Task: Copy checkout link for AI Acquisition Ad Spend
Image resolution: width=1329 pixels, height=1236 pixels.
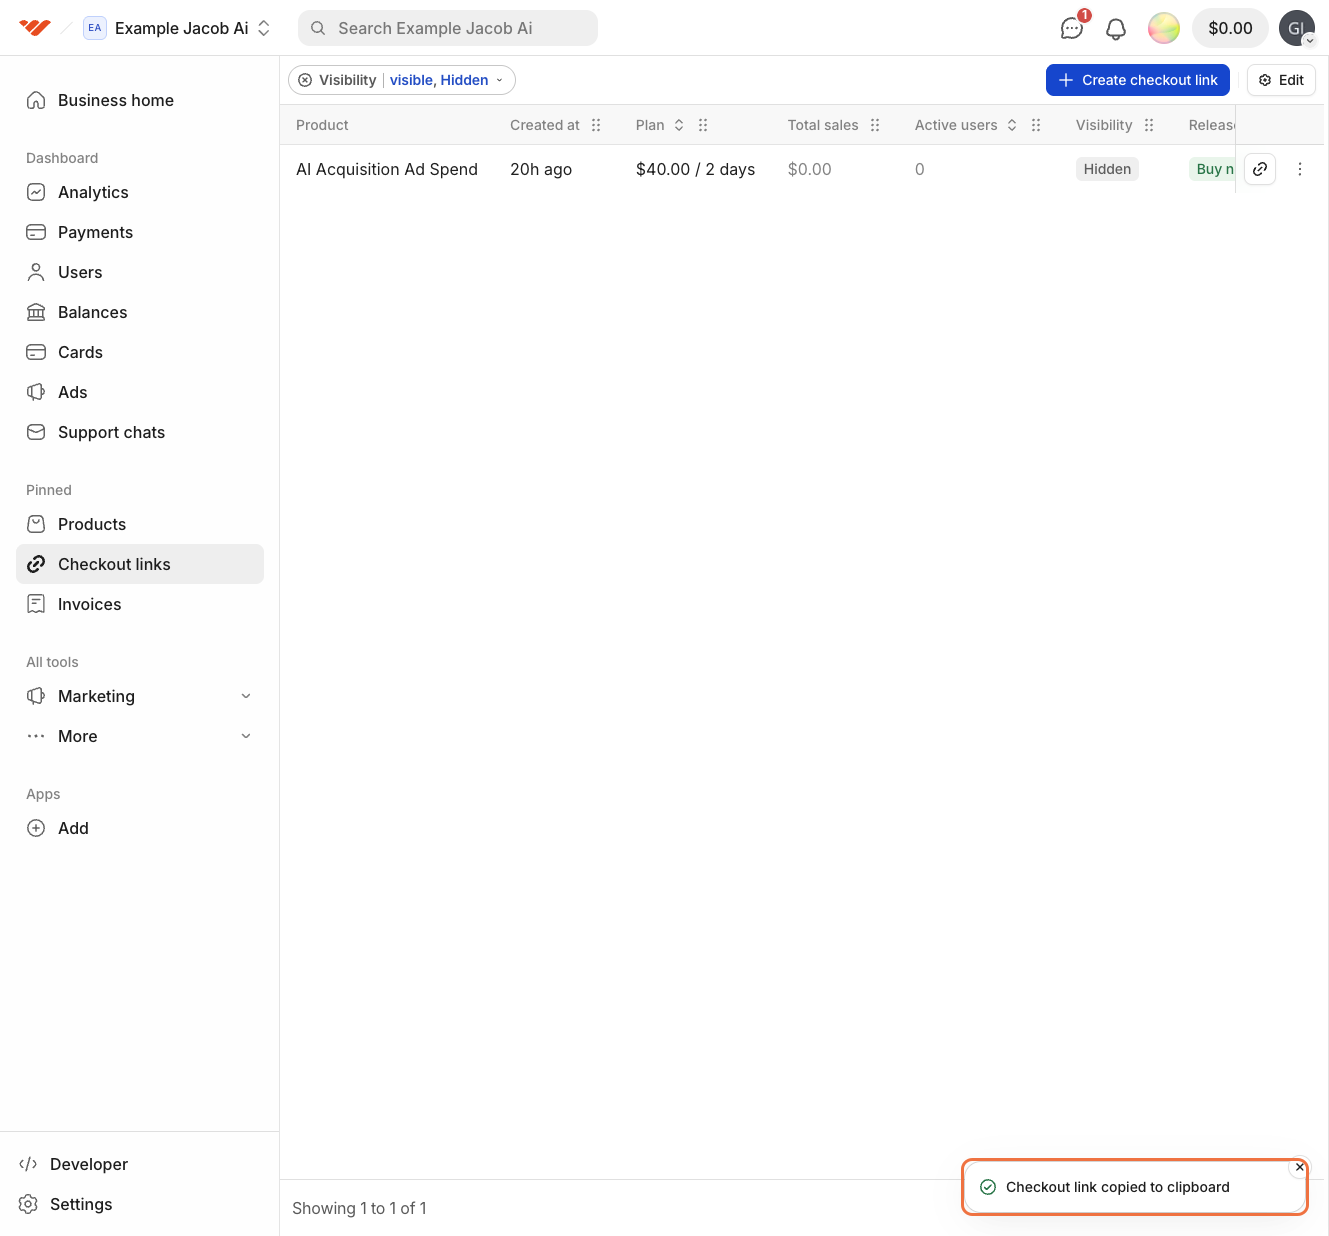Action: pos(1260,169)
